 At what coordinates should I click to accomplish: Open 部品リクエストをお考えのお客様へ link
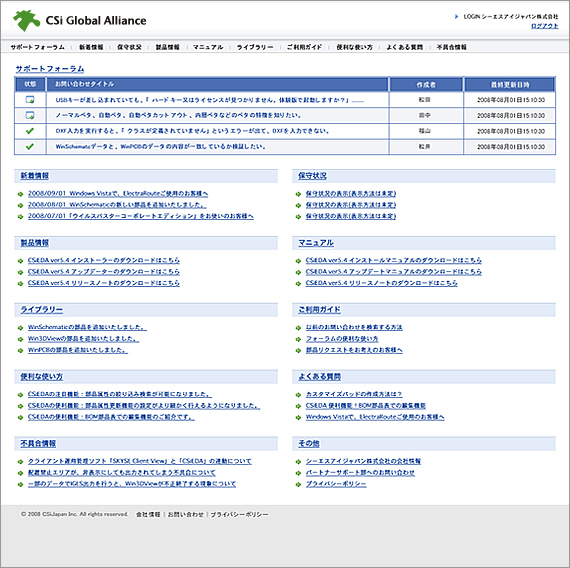coord(354,350)
